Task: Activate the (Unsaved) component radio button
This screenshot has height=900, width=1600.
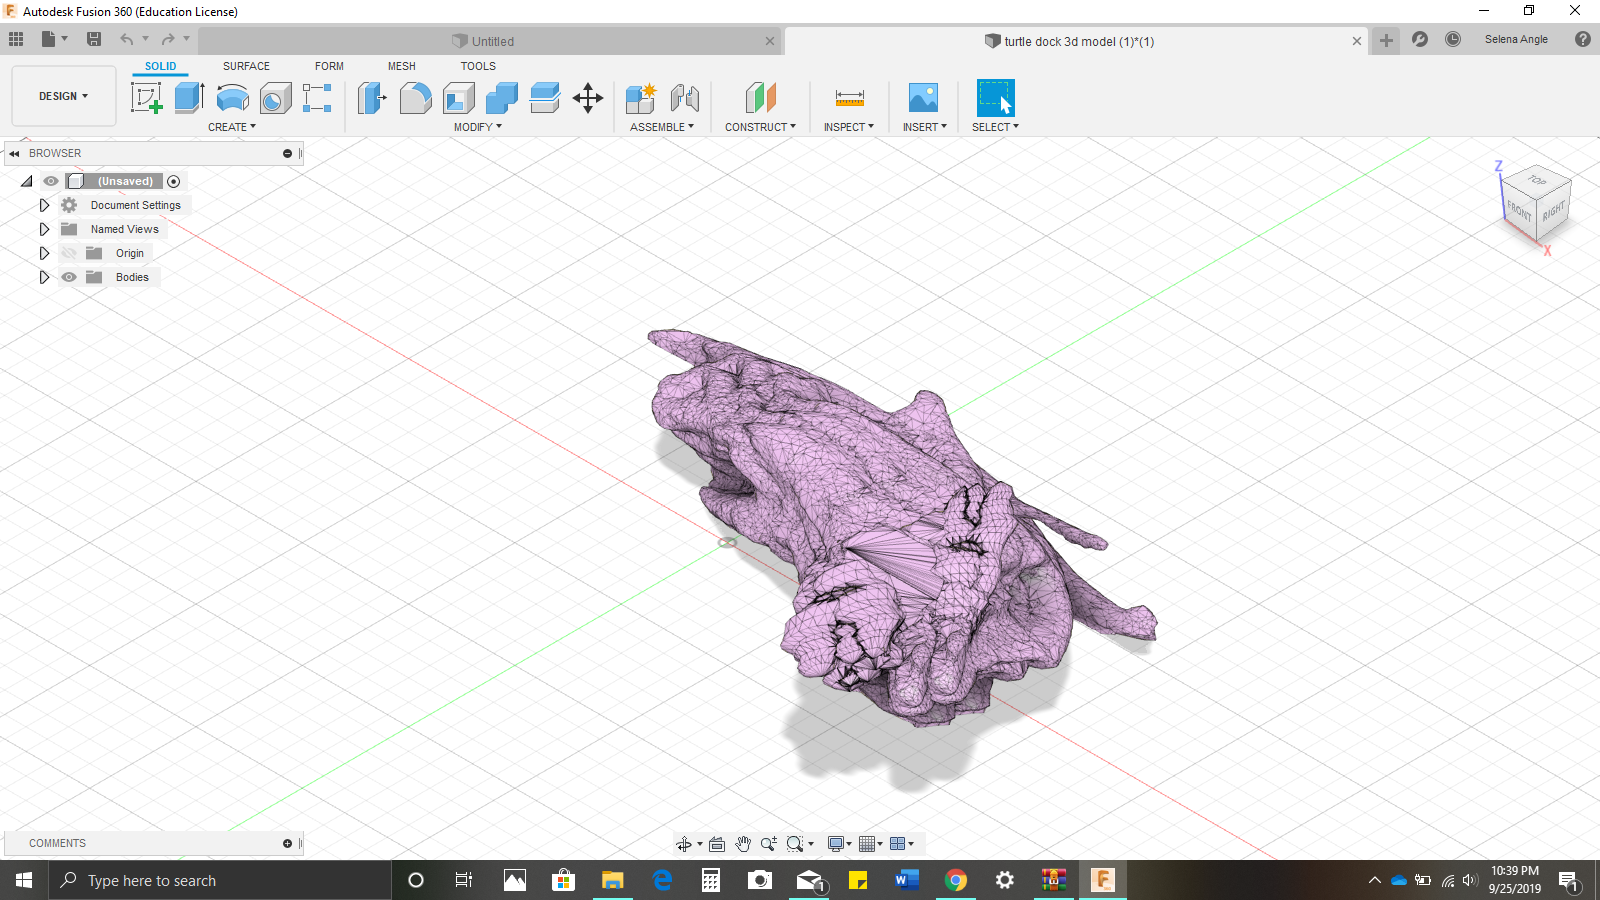Action: point(174,181)
